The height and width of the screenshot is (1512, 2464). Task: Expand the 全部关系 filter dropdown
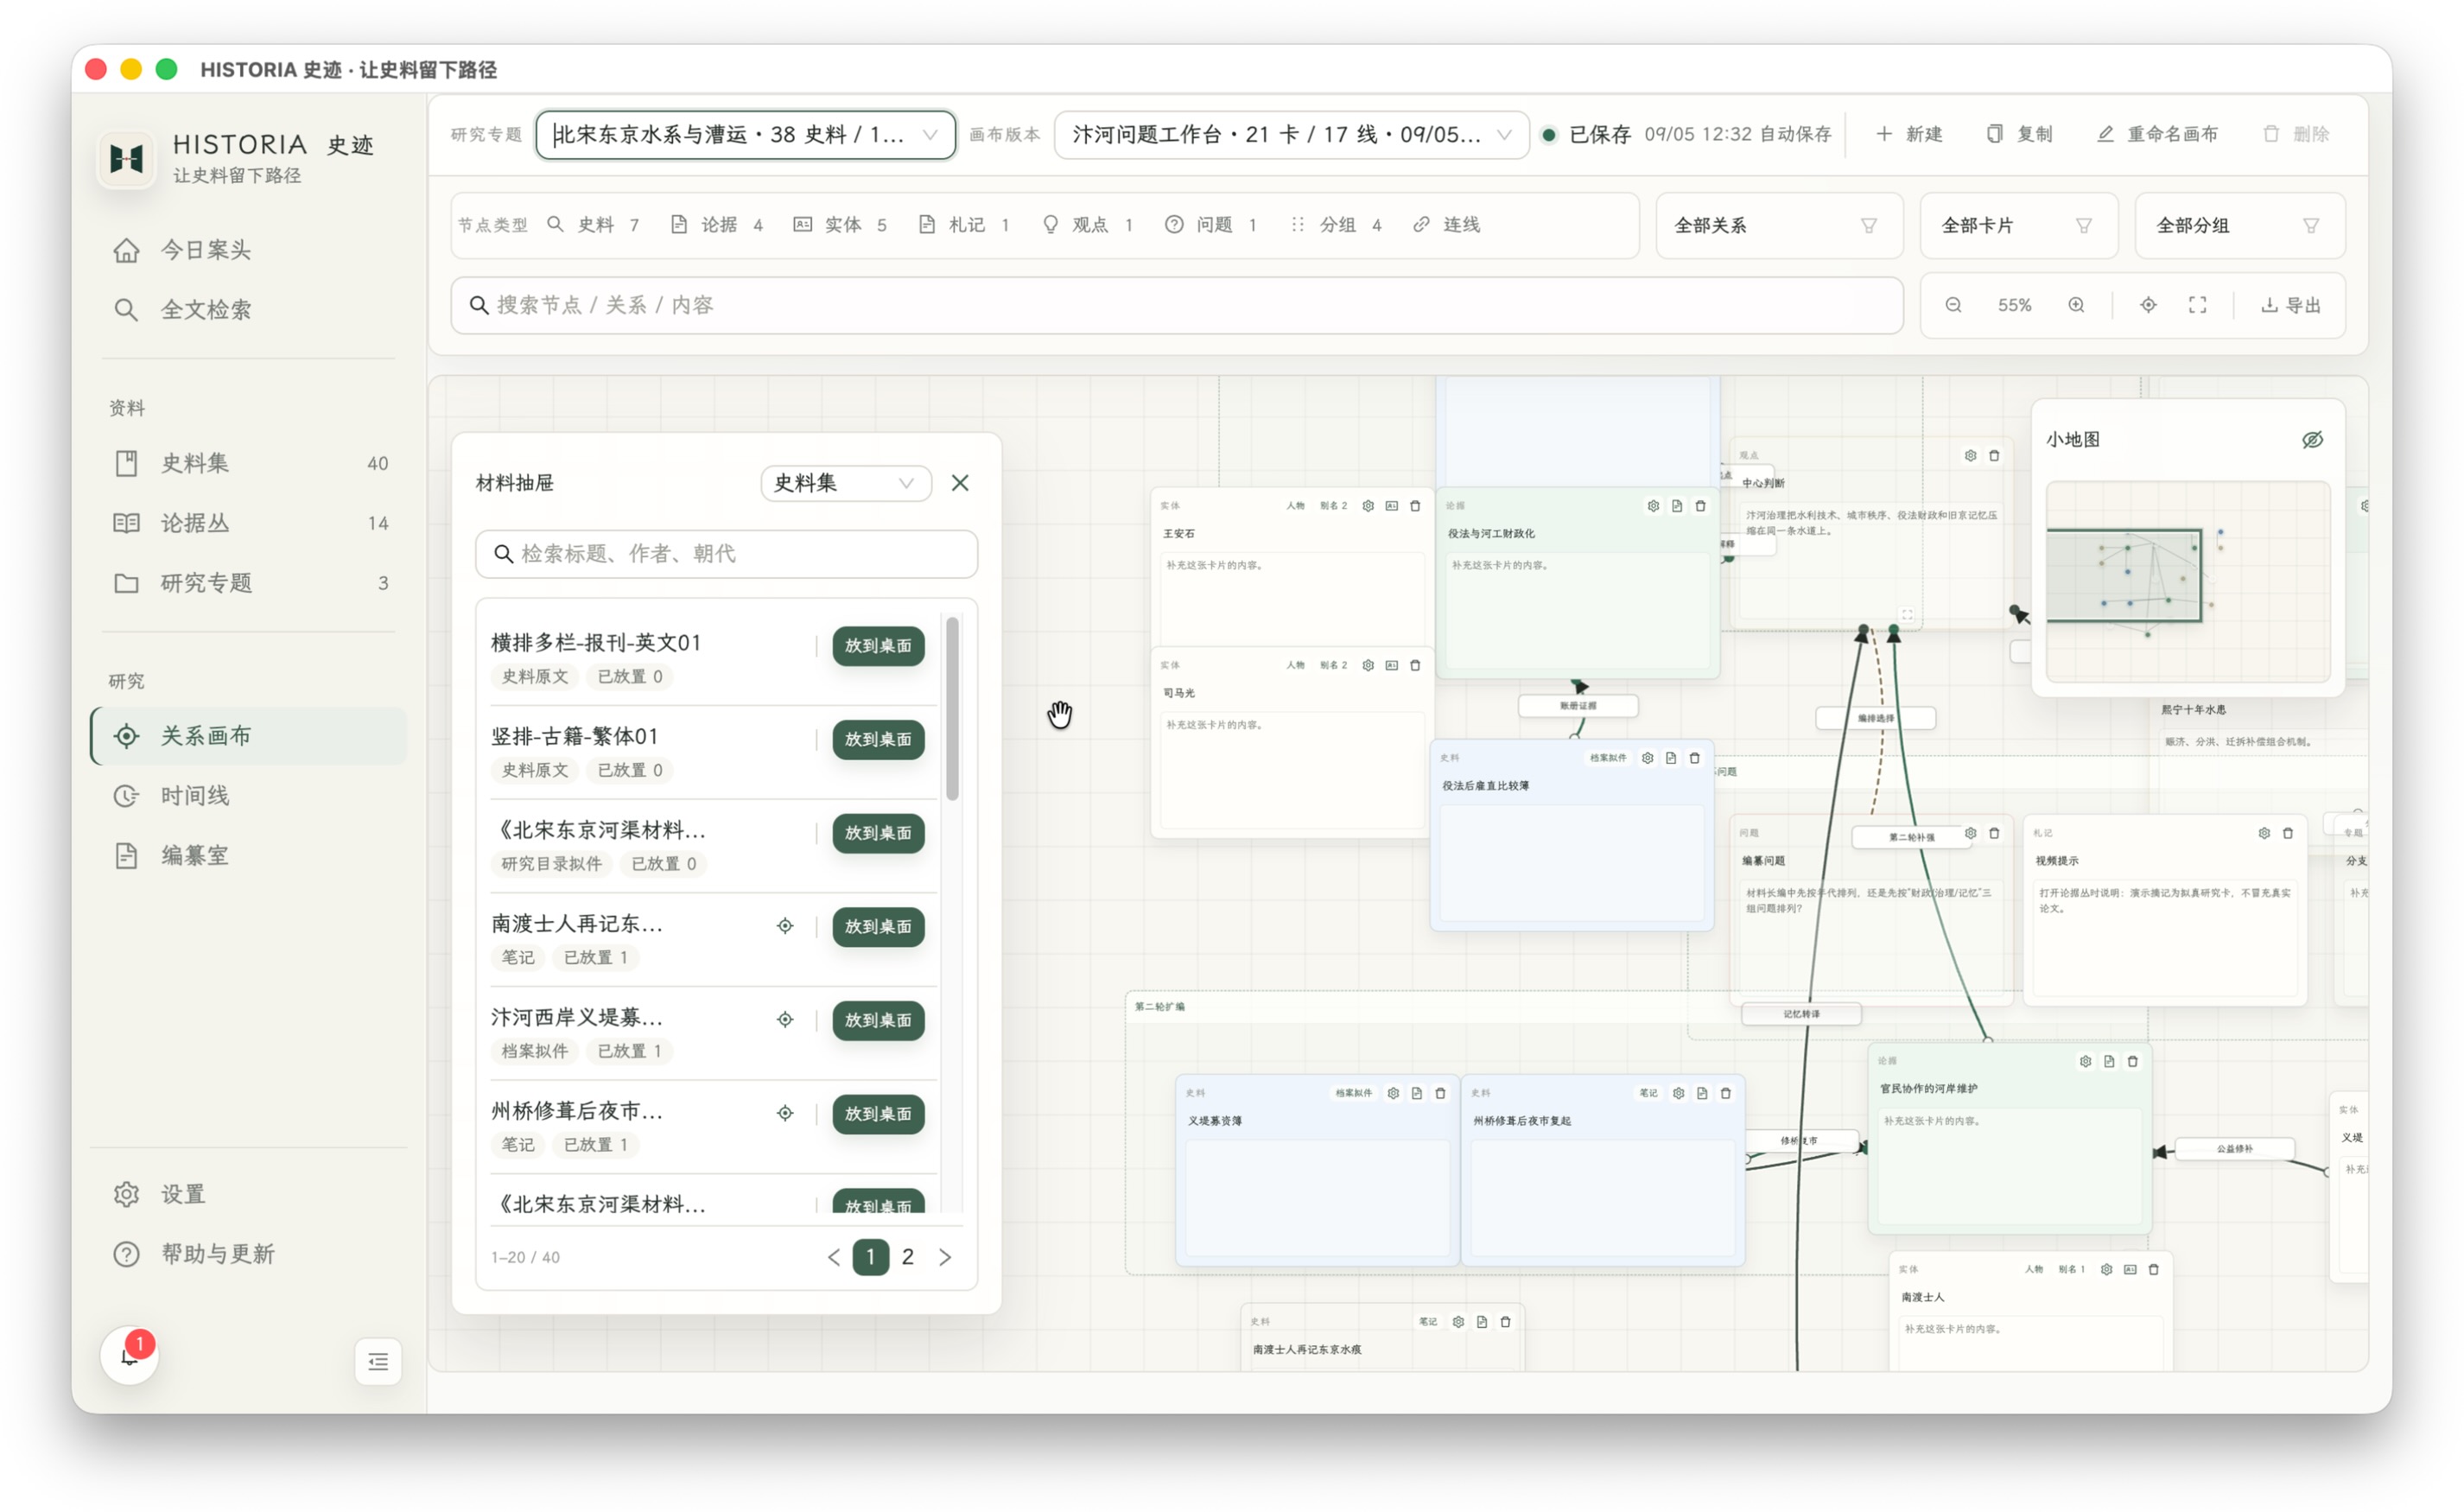(1779, 226)
